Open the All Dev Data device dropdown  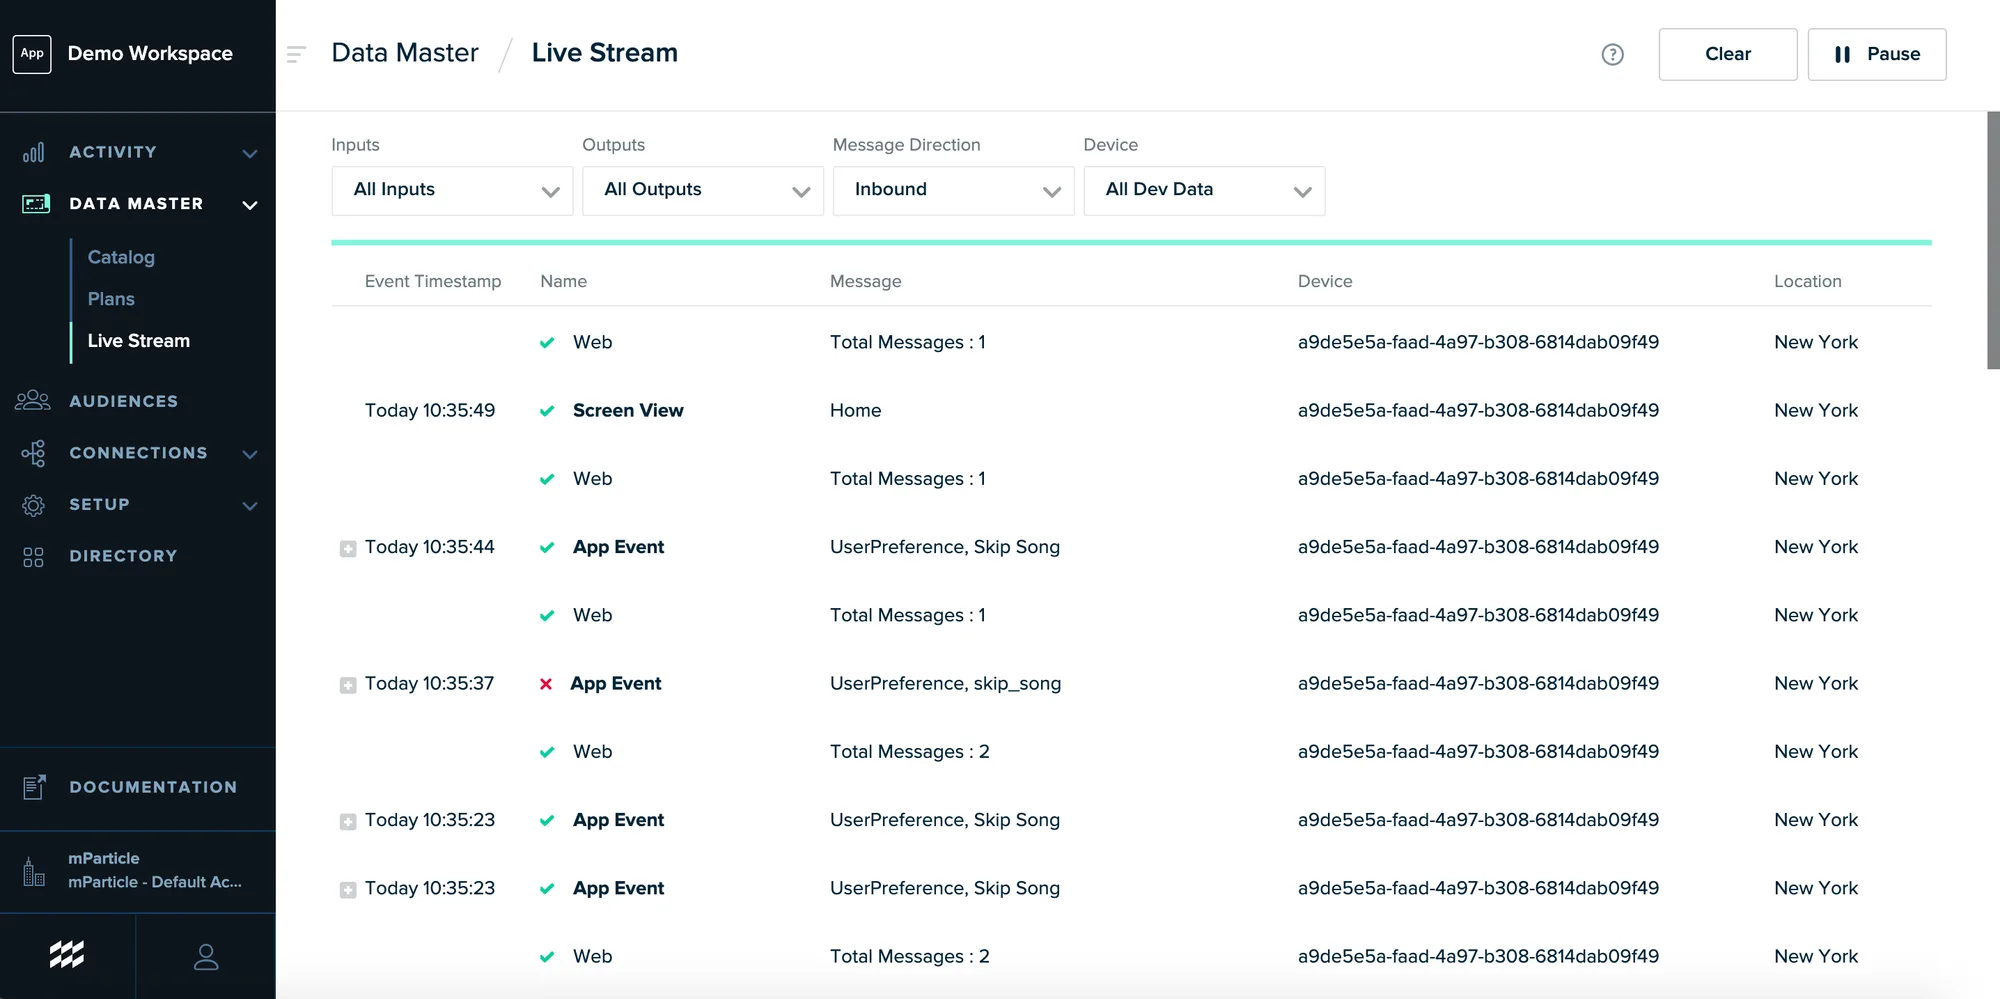click(1204, 190)
